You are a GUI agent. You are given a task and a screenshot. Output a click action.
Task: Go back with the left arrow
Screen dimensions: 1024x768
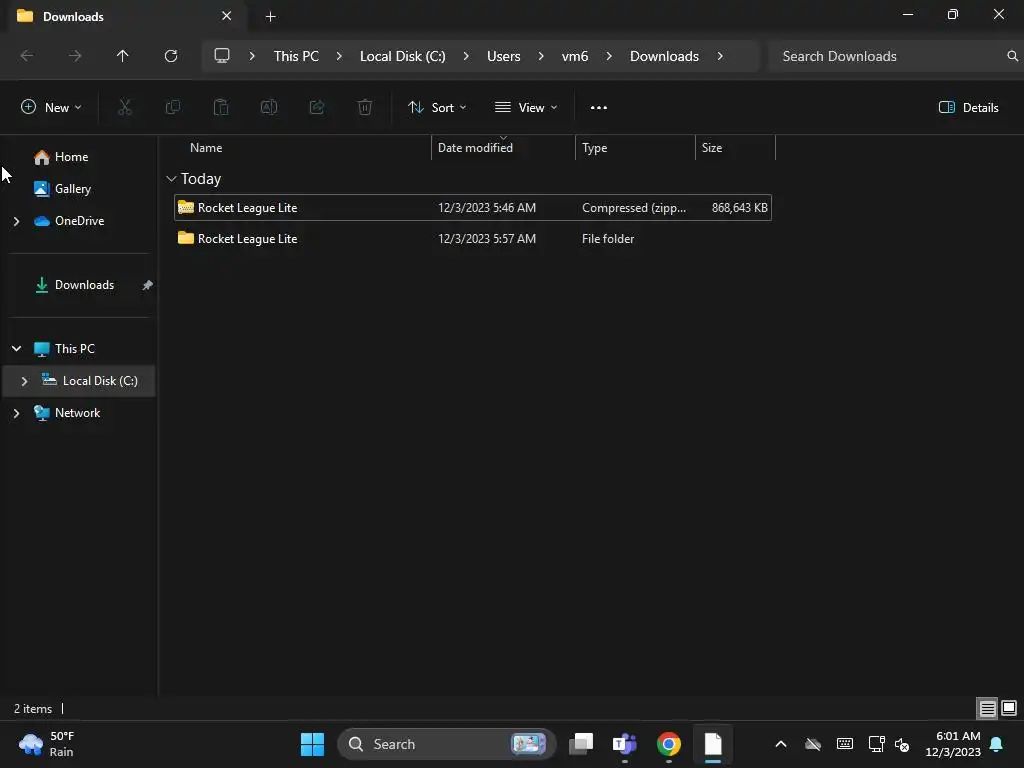click(27, 56)
